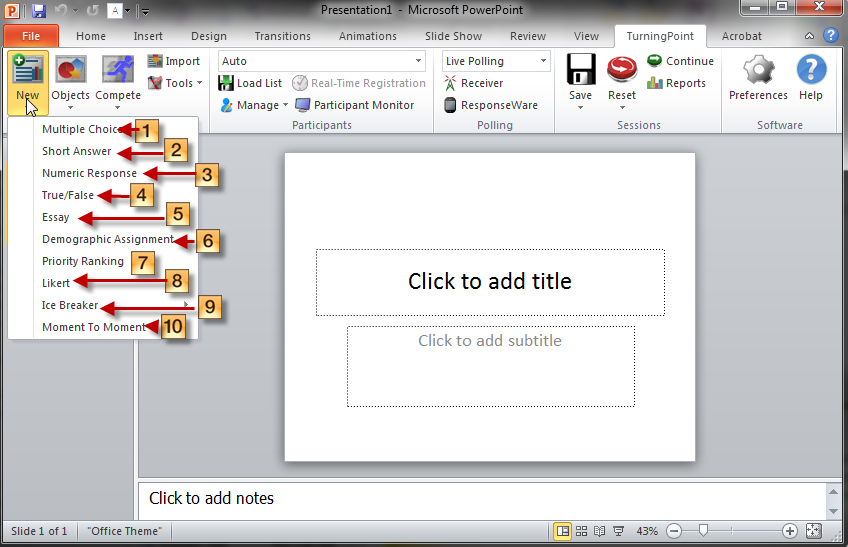This screenshot has width=848, height=547.
Task: Select Demographic Assignment entry
Action: pos(103,239)
